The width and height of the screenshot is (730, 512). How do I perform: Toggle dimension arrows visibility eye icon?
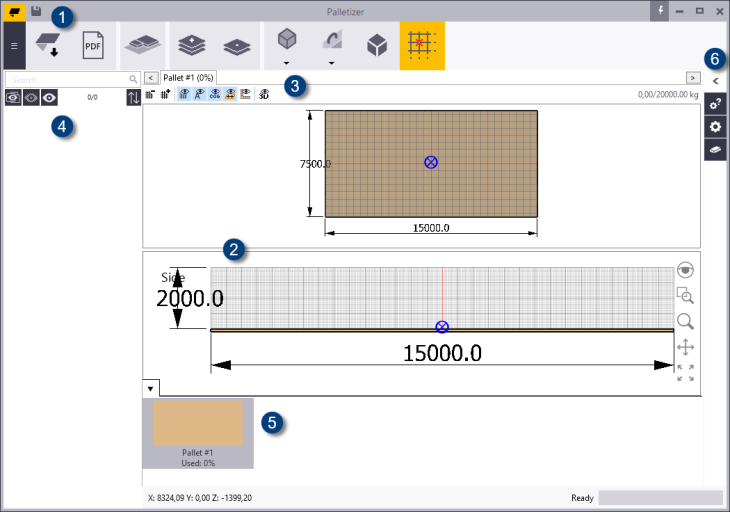click(x=230, y=94)
